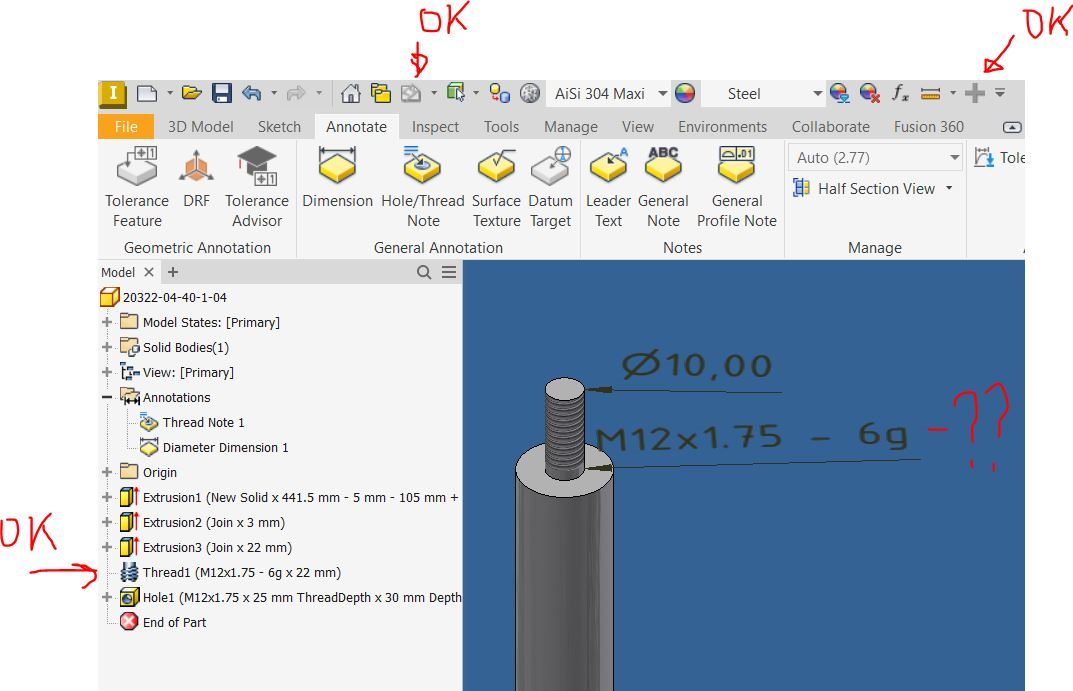The image size is (1073, 691).
Task: Switch to the Inspect tab
Action: (435, 127)
